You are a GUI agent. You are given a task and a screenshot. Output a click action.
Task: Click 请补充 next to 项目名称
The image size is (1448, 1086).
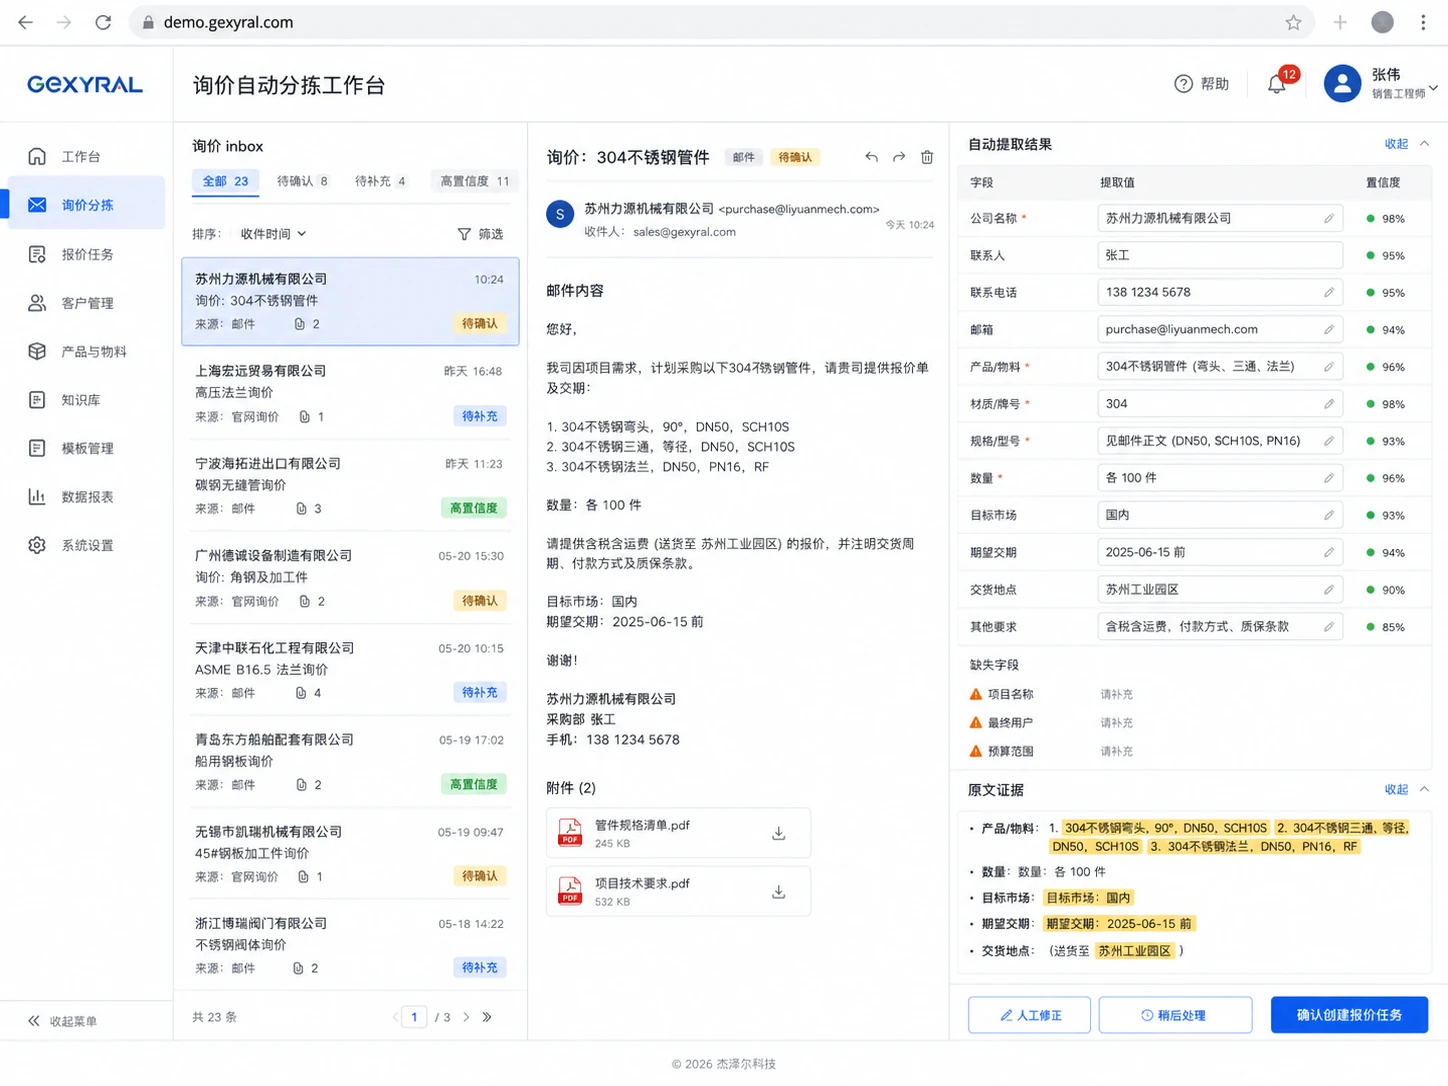tap(1116, 694)
